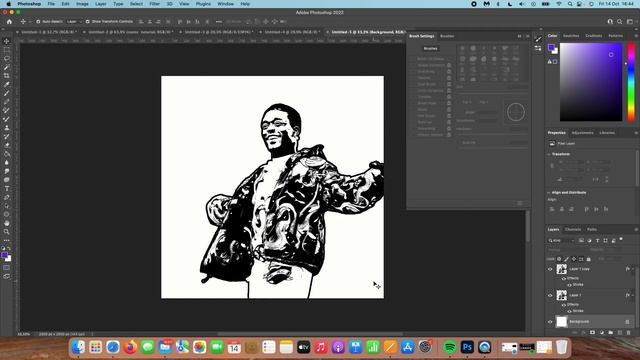Open the Brush Settings dock icon
The width and height of the screenshot is (640, 360).
(x=538, y=39)
